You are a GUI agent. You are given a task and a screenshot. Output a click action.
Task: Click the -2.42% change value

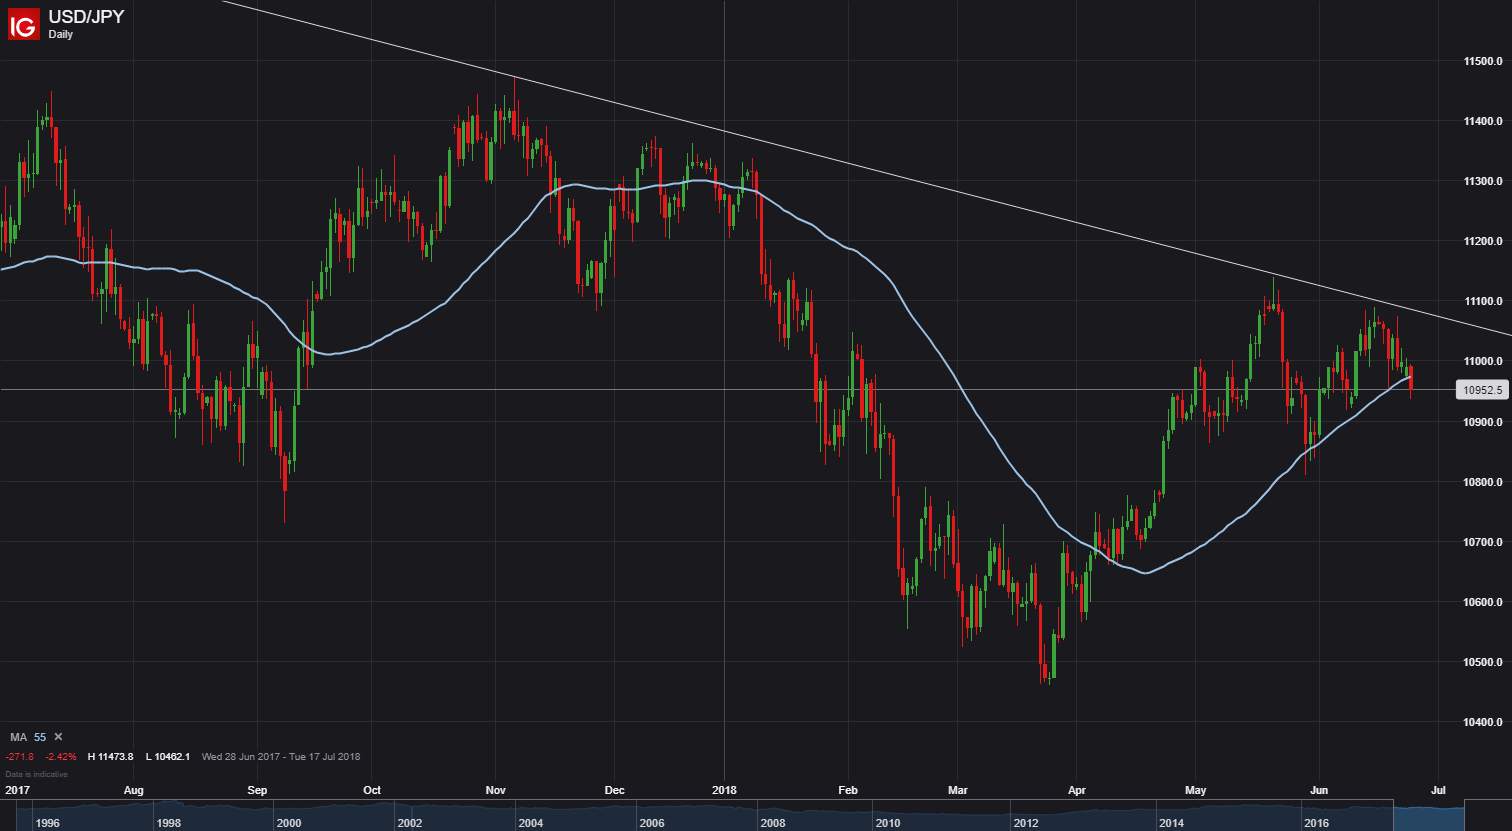tap(61, 757)
